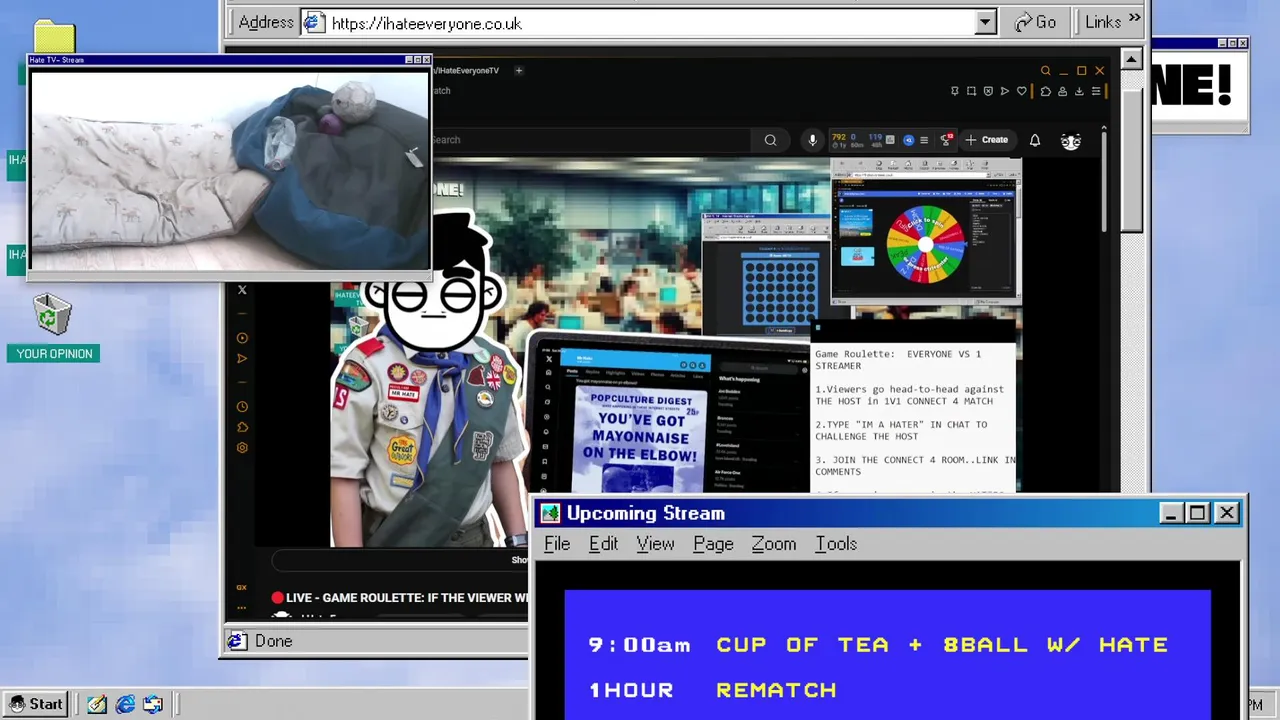Click the YouTube Create button
Image resolution: width=1280 pixels, height=720 pixels.
[x=987, y=140]
